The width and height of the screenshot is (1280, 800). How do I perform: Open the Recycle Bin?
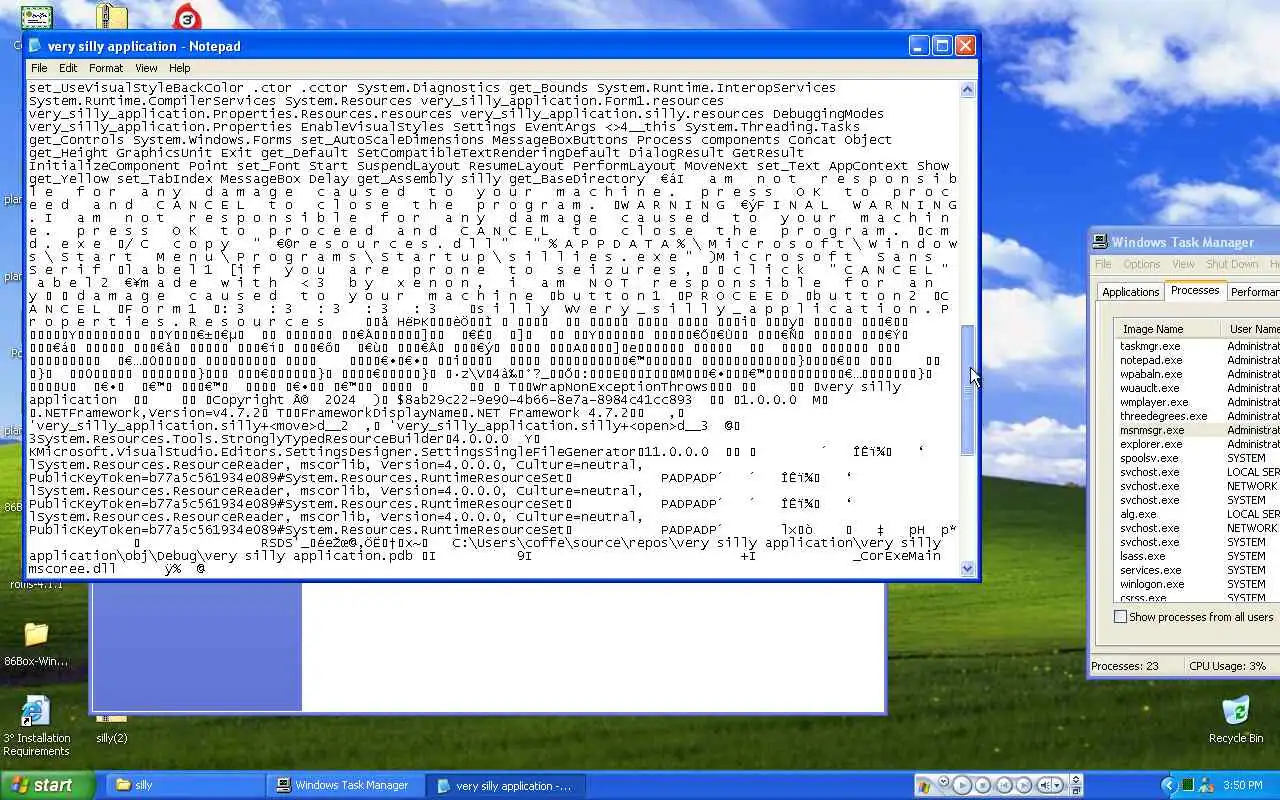[1236, 720]
